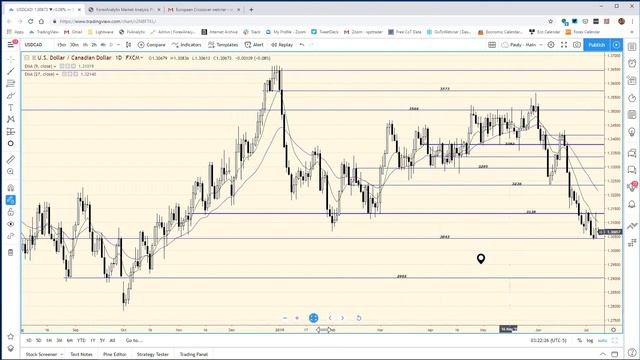640x360 pixels.
Task: Select the Text annotation tool
Action: (11, 107)
